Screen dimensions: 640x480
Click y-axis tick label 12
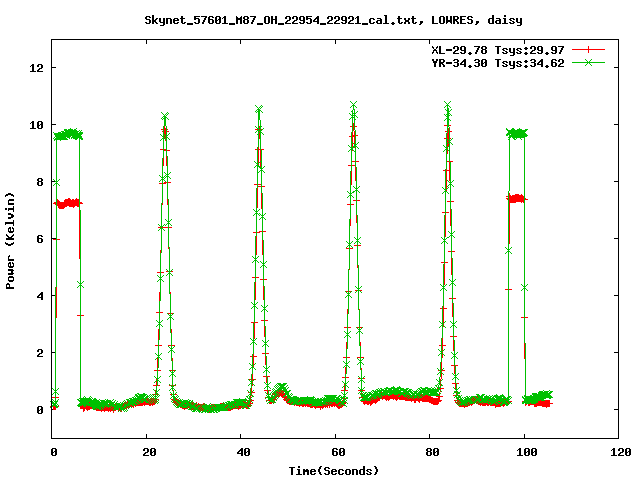point(36,68)
